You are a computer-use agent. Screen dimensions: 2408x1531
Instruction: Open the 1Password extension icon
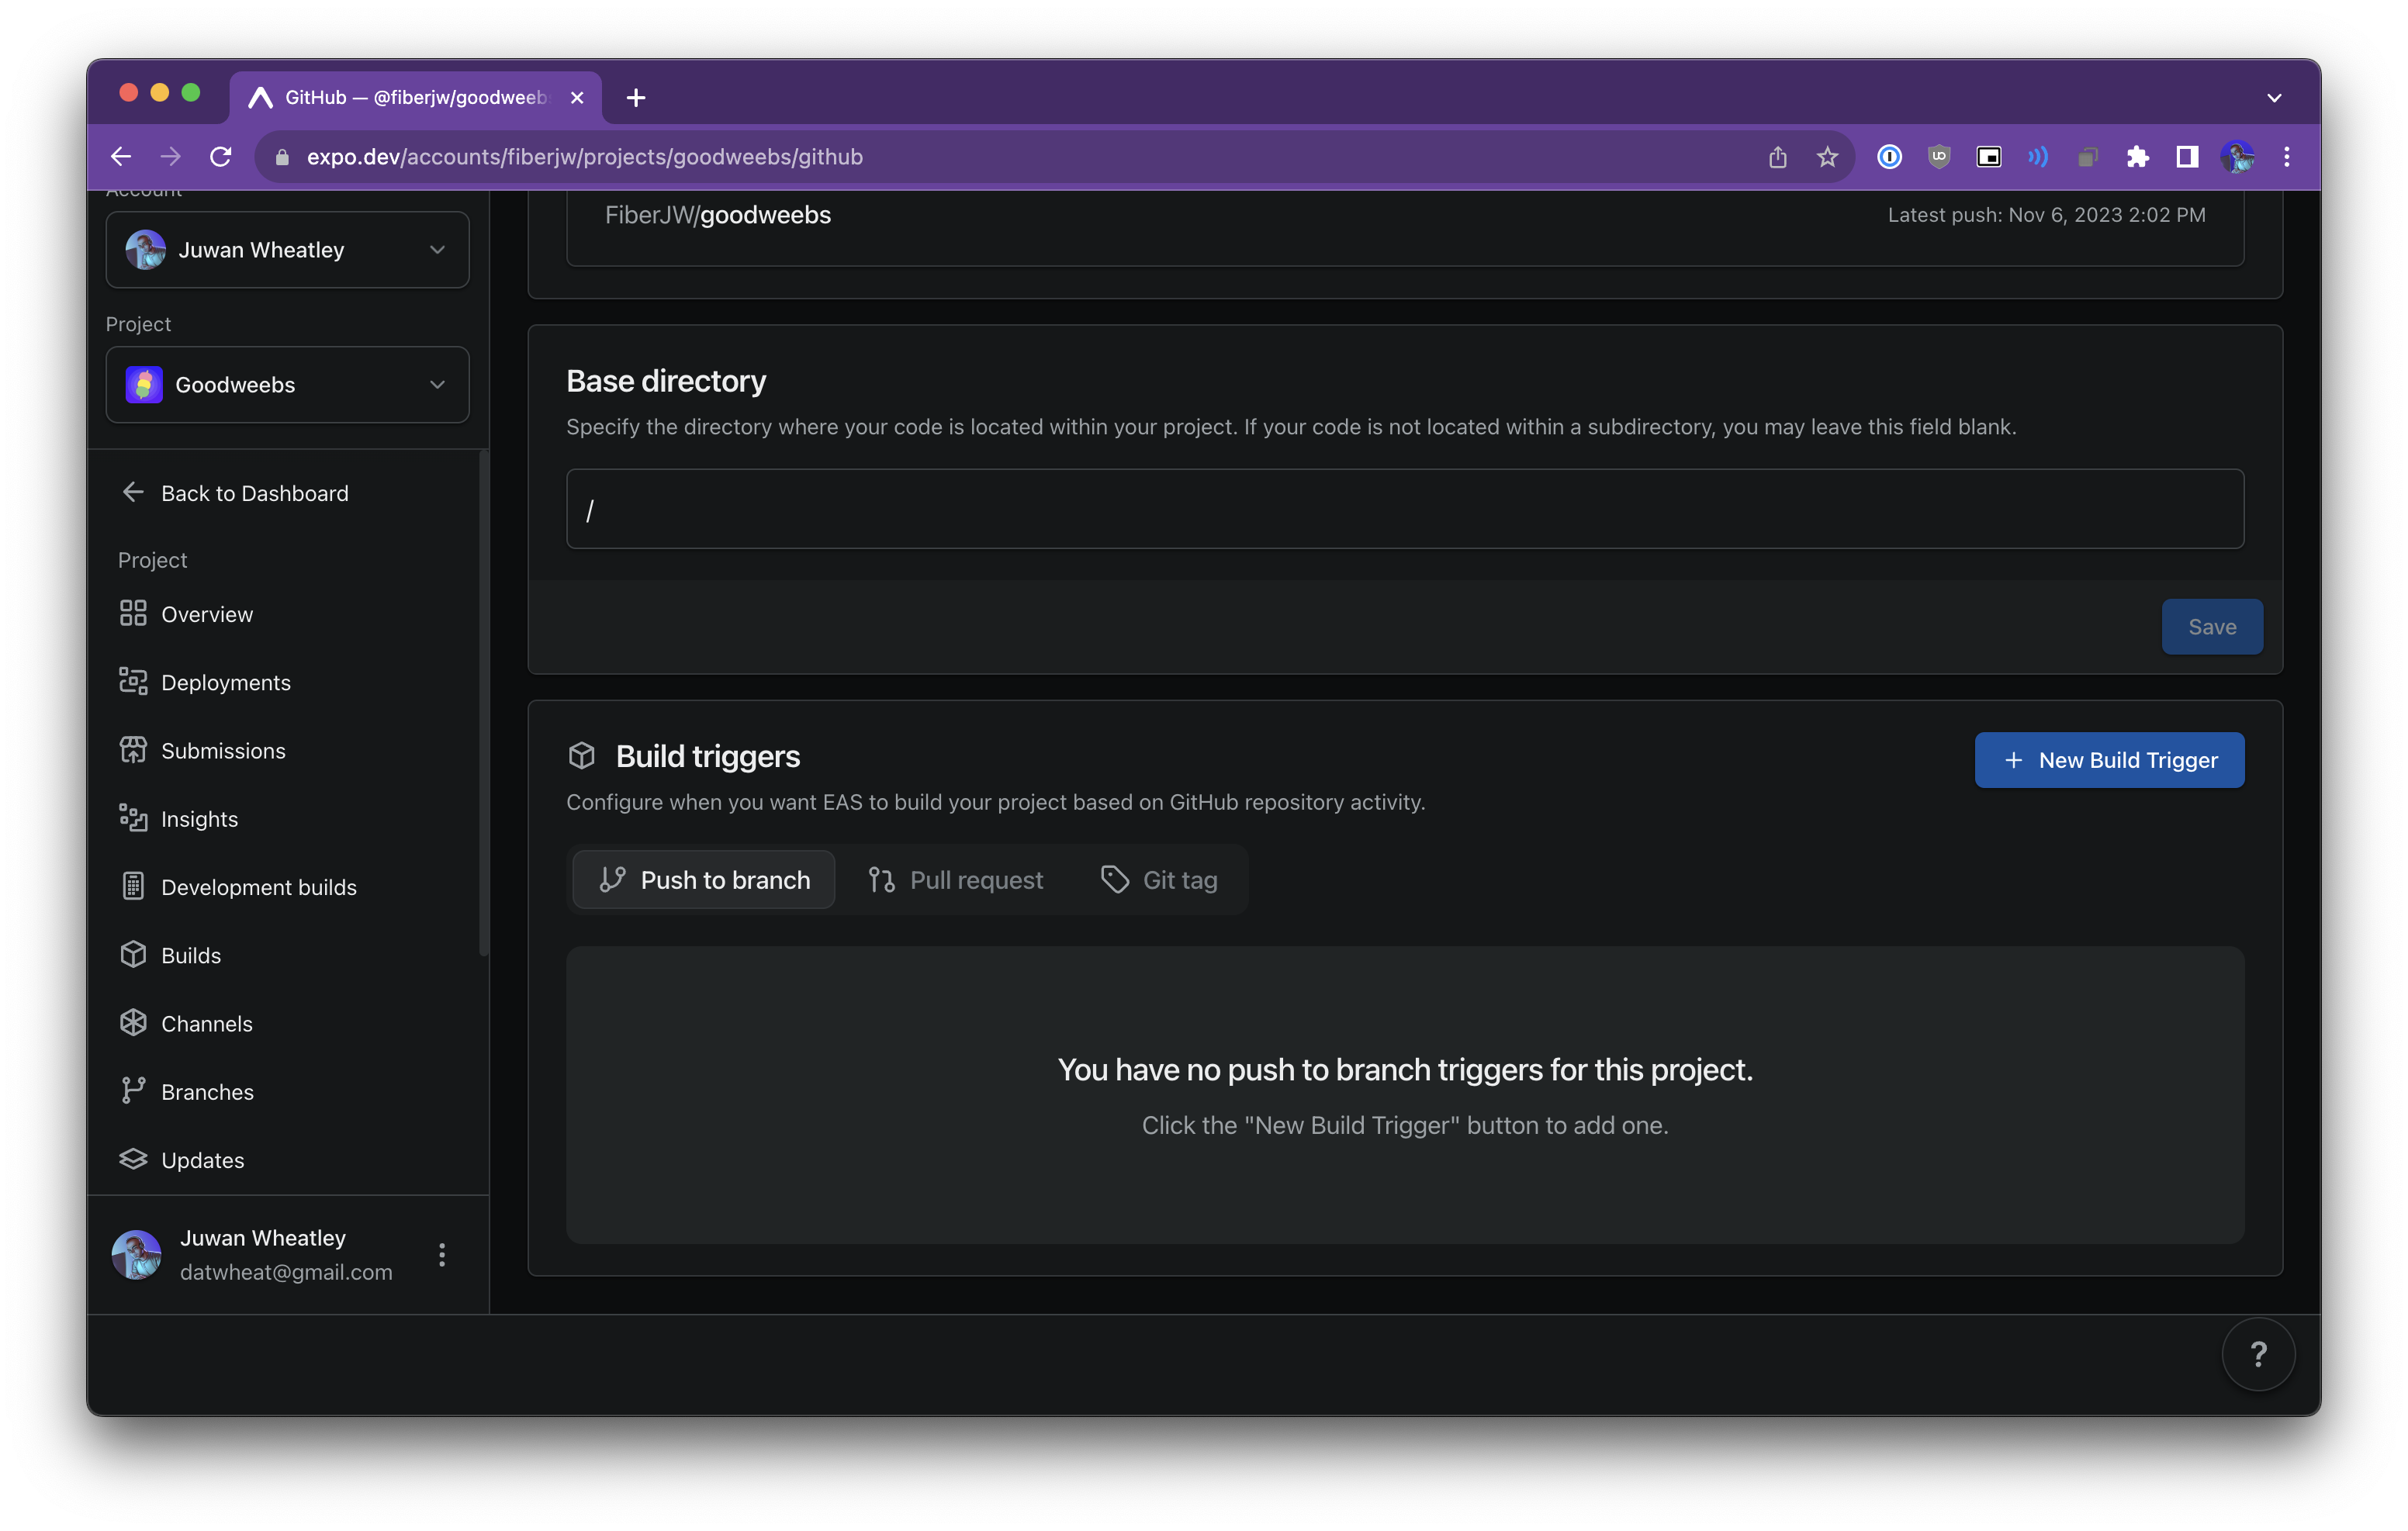(x=1889, y=157)
